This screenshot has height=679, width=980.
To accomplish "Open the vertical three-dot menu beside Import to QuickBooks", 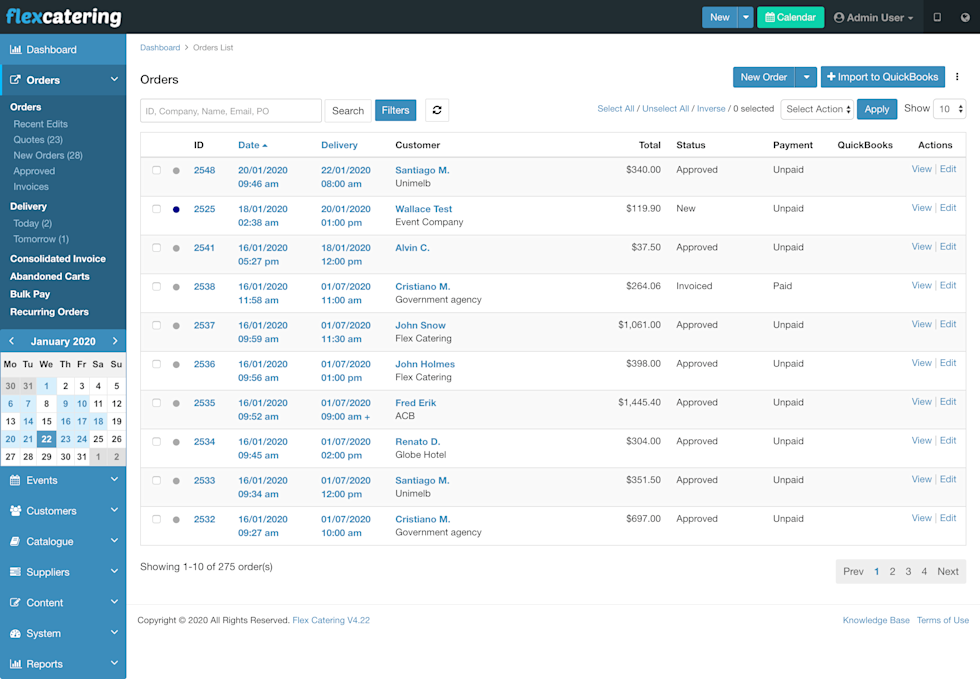I will pyautogui.click(x=957, y=77).
